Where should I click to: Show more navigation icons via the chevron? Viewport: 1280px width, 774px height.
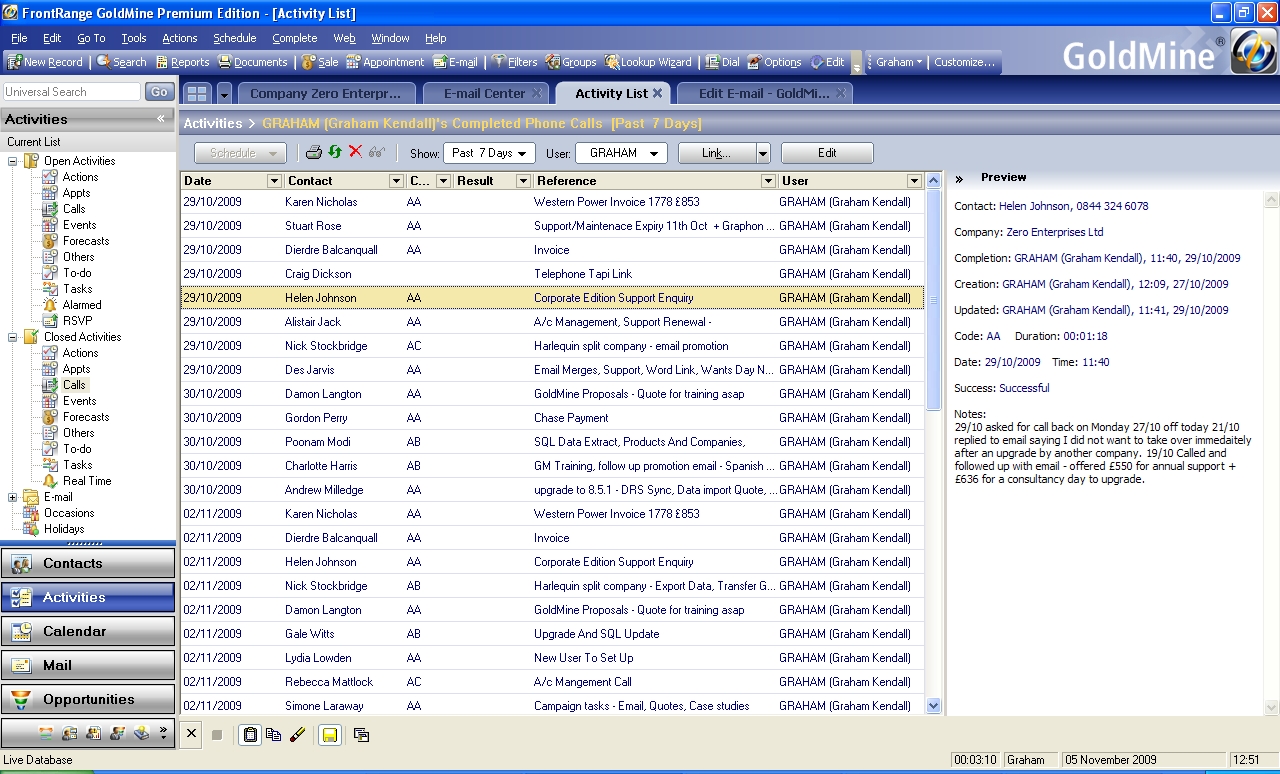[164, 733]
